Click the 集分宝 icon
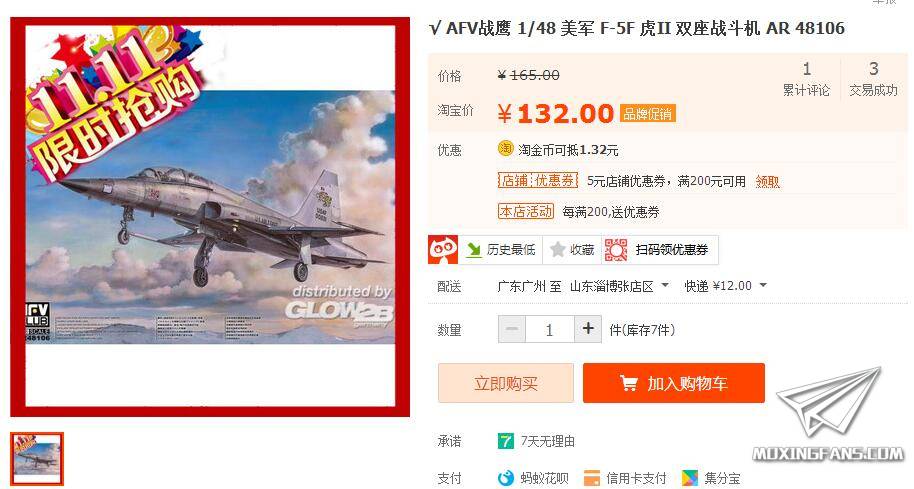914x489 pixels. (x=690, y=478)
